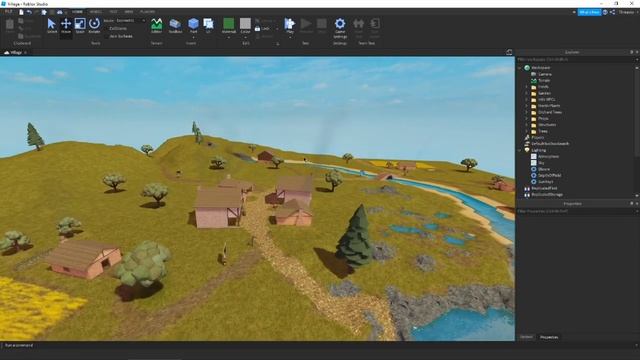Click the Color gray swatch
The image size is (640, 360).
tap(245, 23)
